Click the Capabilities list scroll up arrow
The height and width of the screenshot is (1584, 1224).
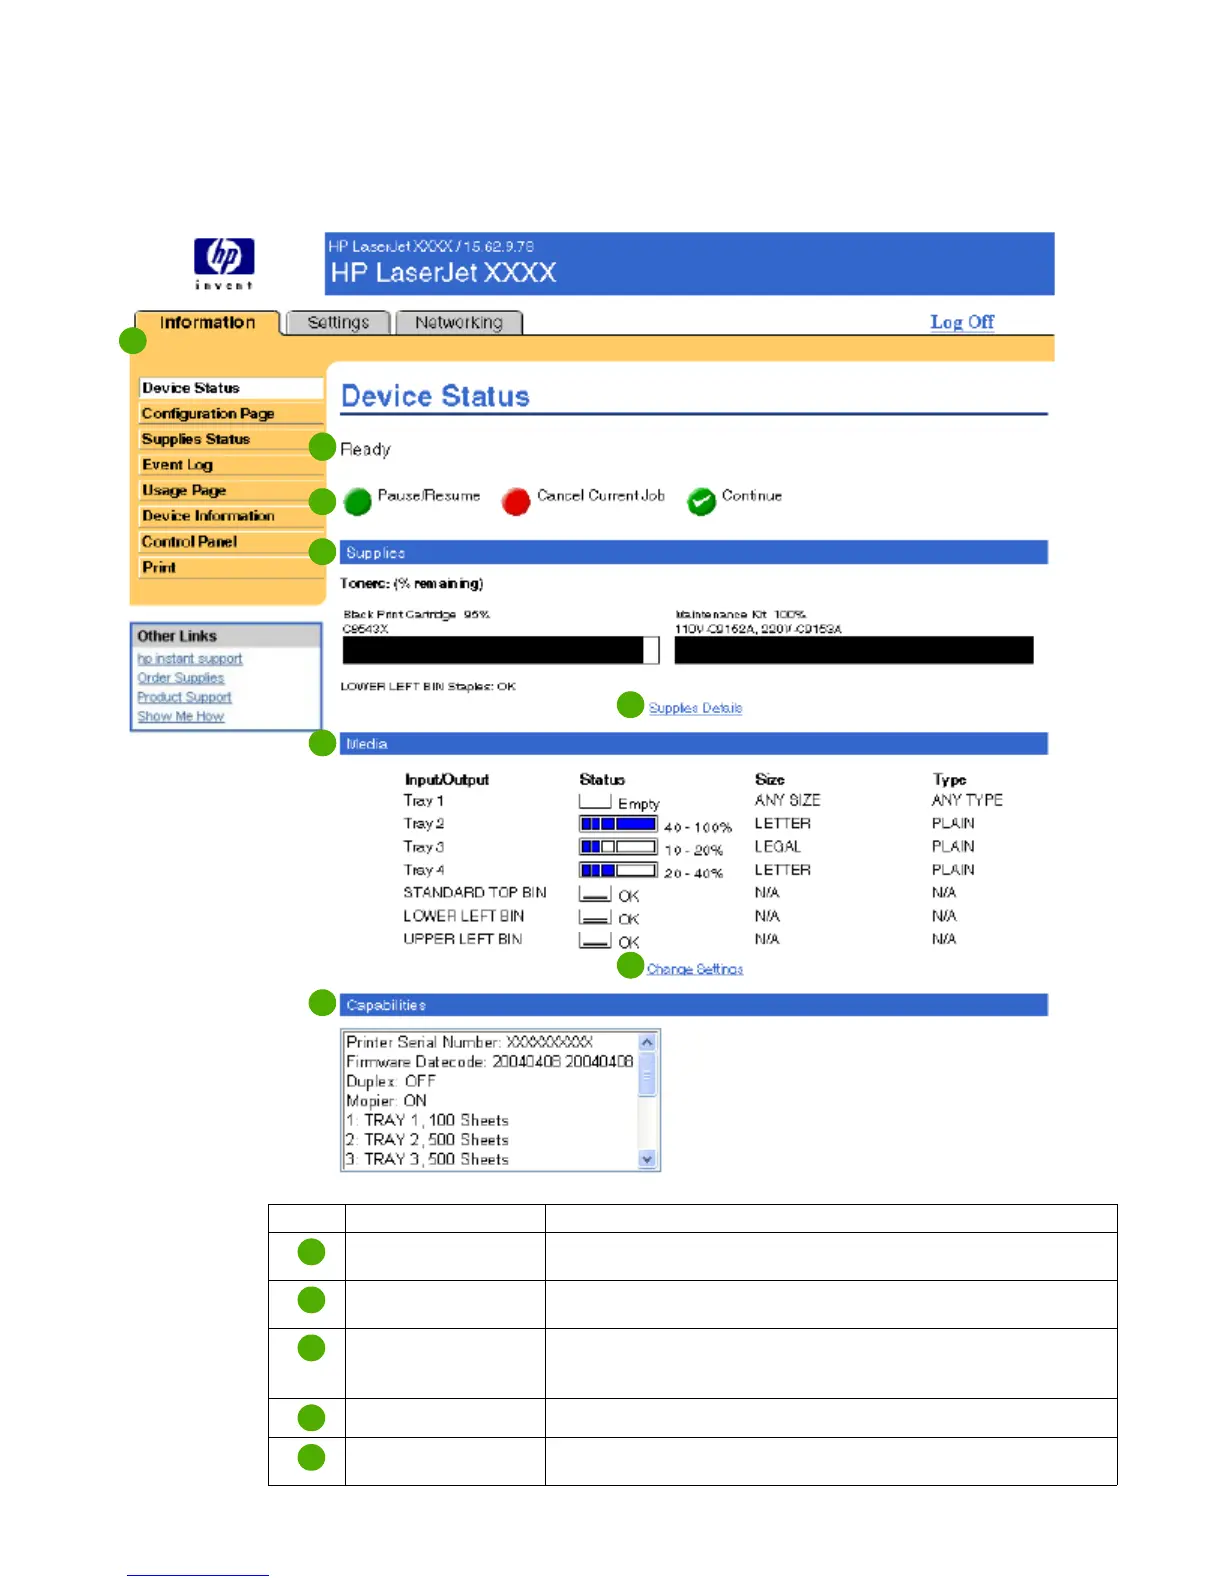click(647, 1042)
